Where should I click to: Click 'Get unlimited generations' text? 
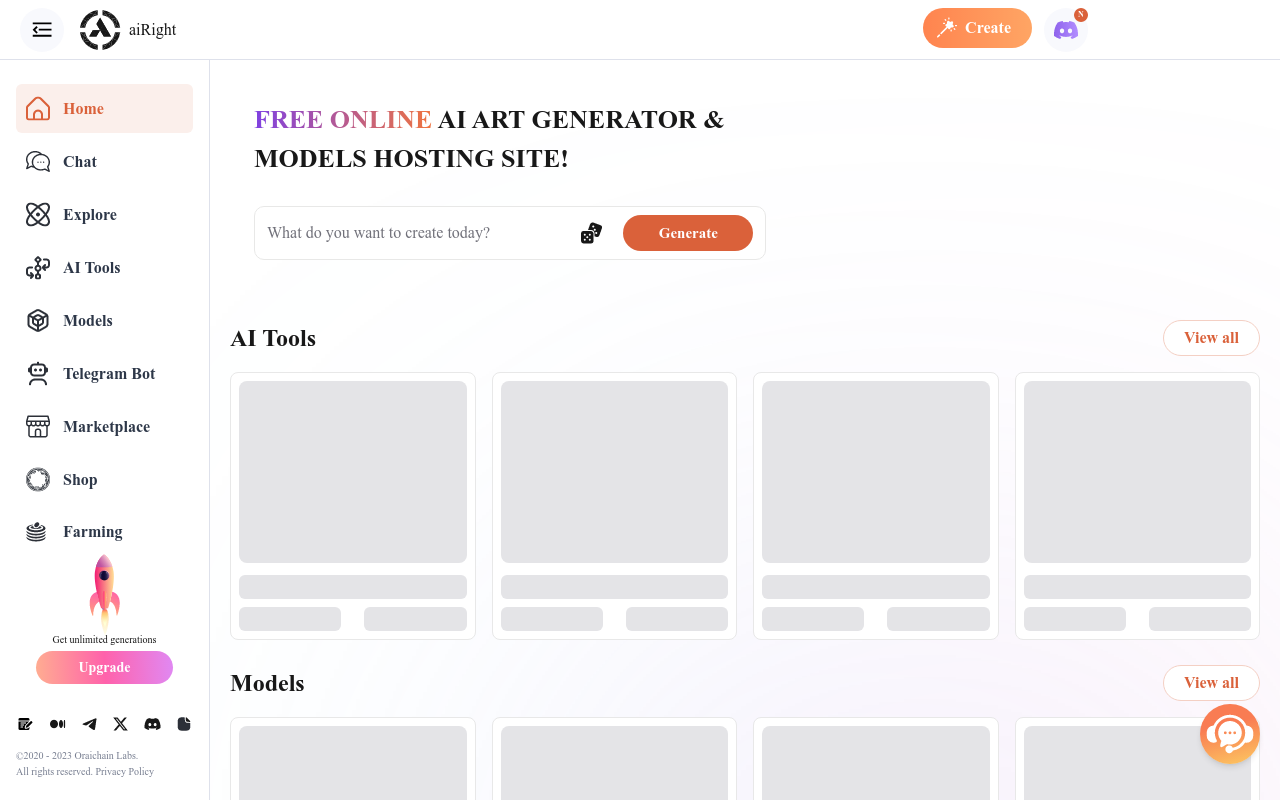[104, 640]
